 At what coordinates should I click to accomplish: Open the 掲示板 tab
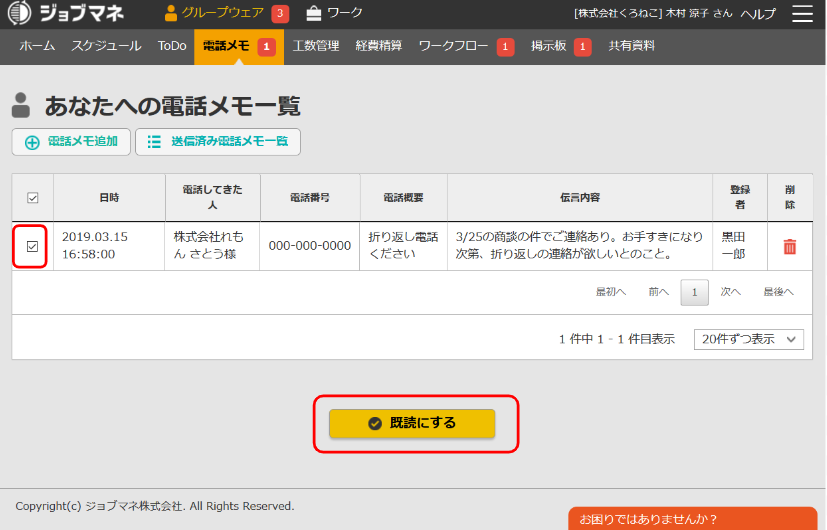(x=549, y=46)
